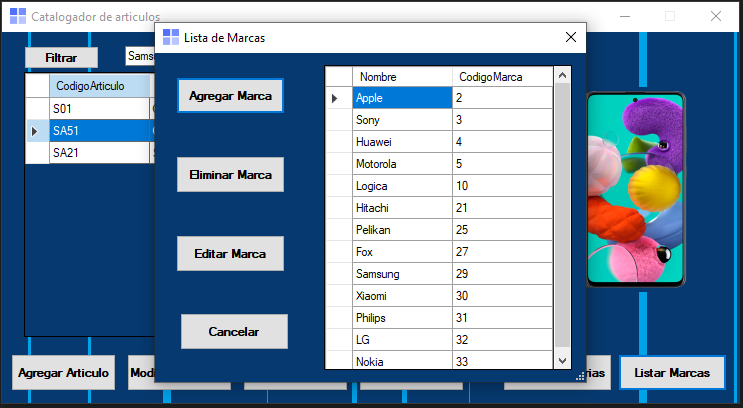The image size is (743, 408).
Task: Choose the Motorola brand row
Action: [x=402, y=164]
